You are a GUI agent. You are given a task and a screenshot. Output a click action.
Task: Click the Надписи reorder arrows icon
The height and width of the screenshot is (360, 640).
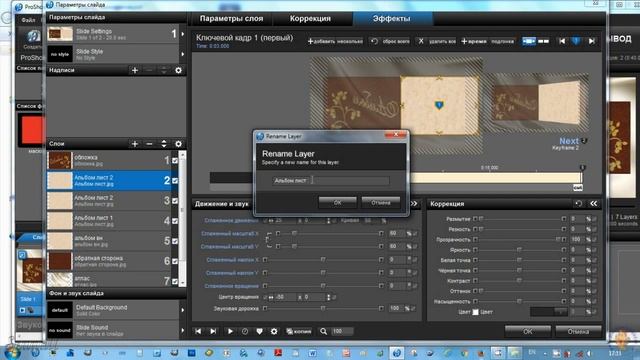tap(164, 70)
